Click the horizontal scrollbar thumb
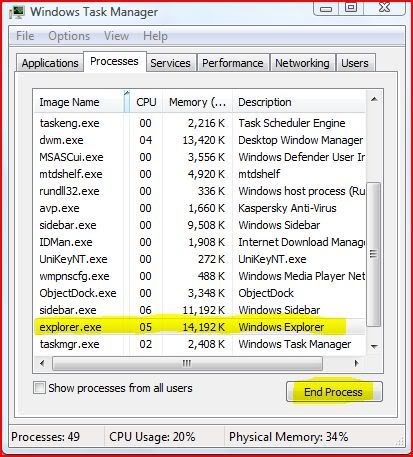The height and width of the screenshot is (457, 413). coord(187,363)
